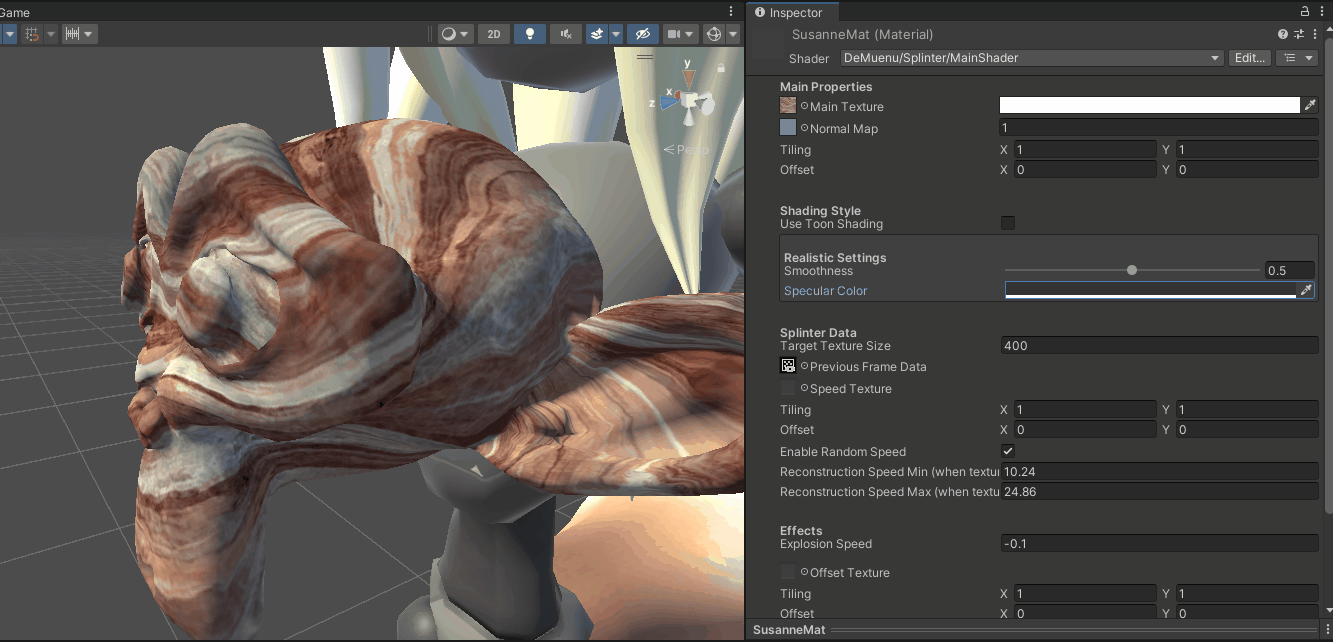Open Speed Texture object picker circle
This screenshot has height=642, width=1333.
[804, 388]
